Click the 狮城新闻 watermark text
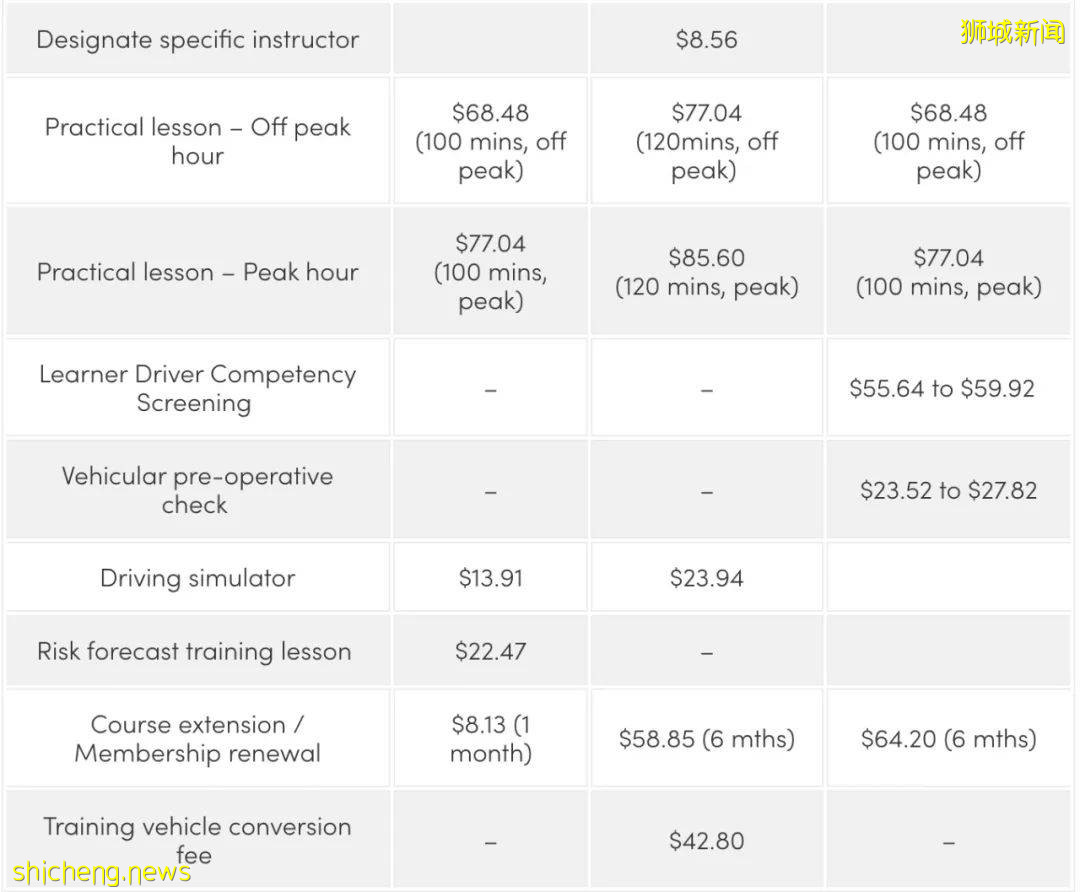Image resolution: width=1080 pixels, height=892 pixels. (x=1012, y=32)
